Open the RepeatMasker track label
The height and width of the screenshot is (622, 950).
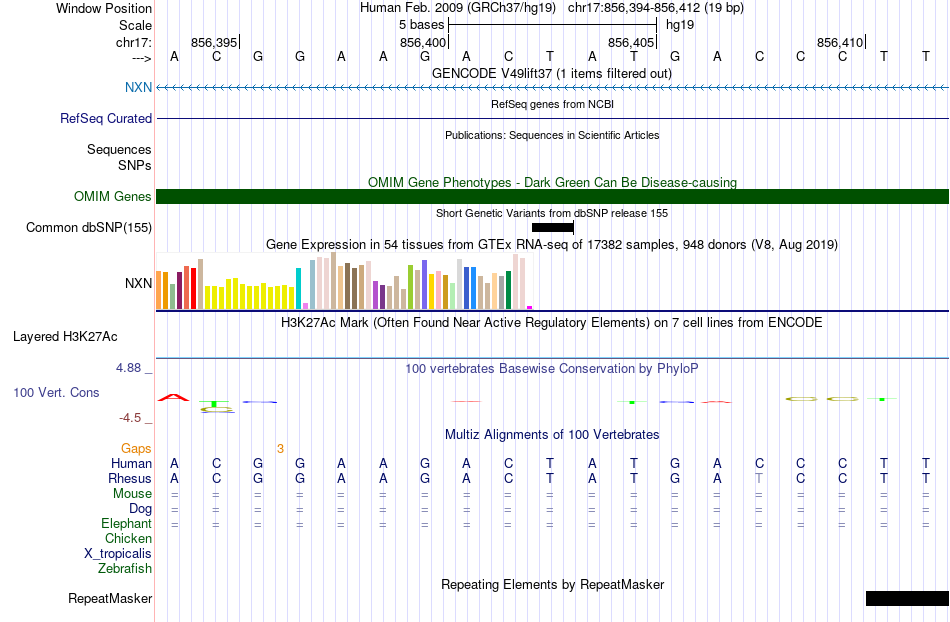110,598
